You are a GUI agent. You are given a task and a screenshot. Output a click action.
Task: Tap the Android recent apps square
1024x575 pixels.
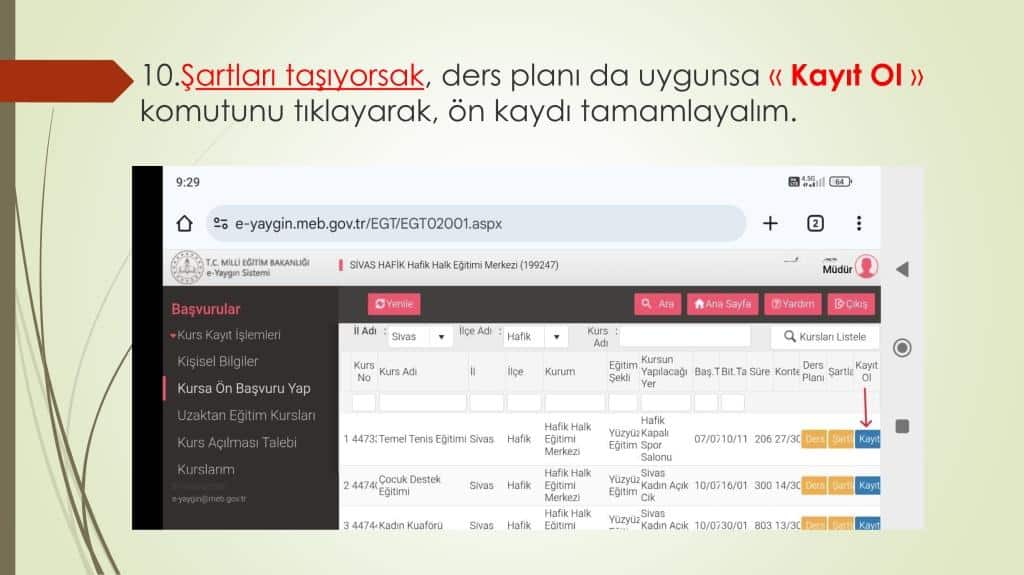[902, 426]
